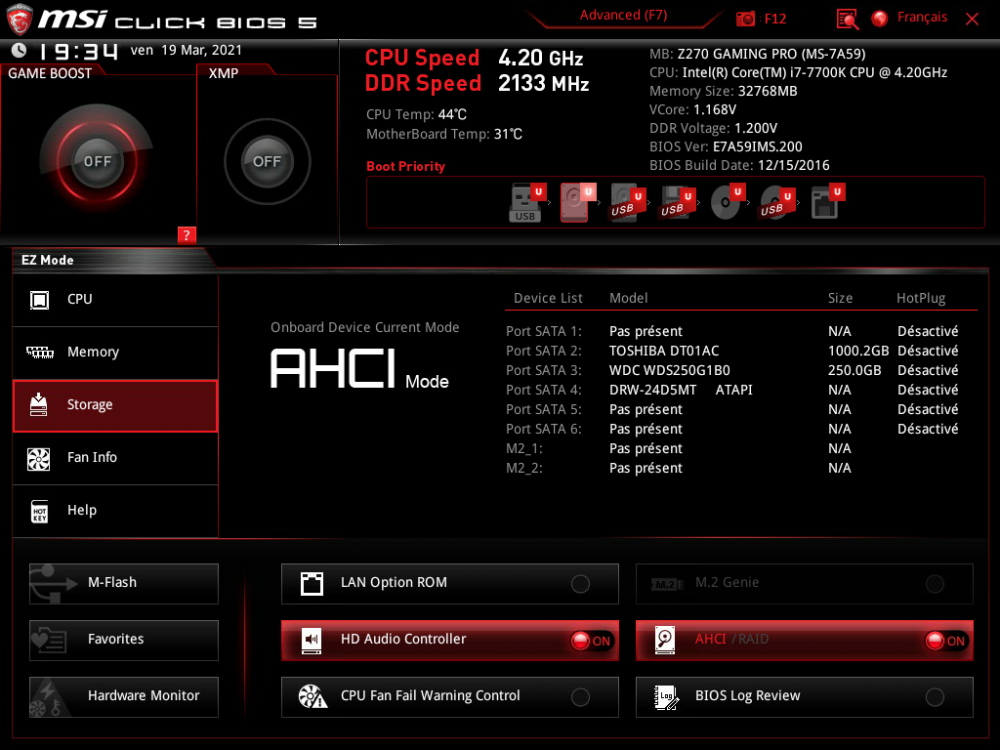Image resolution: width=1000 pixels, height=750 pixels.
Task: Click the USB key boot priority icon
Action: tap(526, 203)
